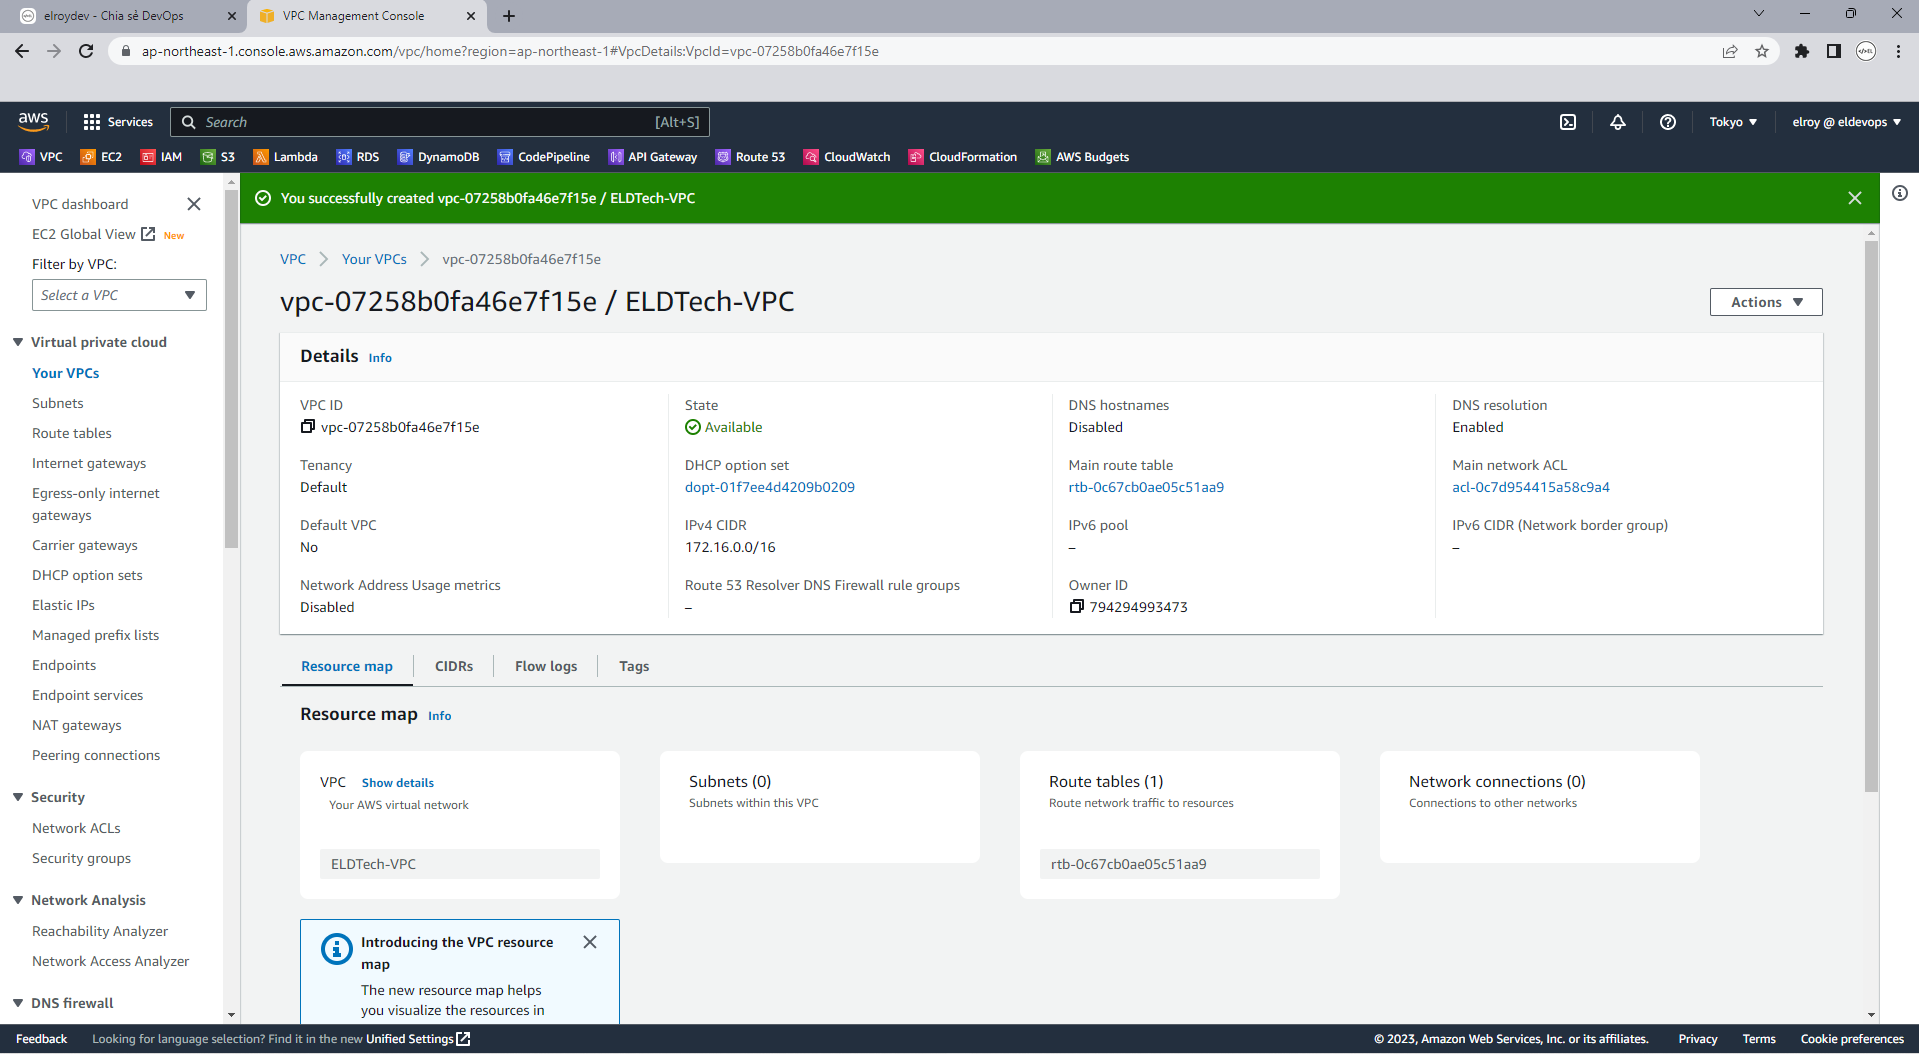Open the browser extensions puzzle icon

pos(1802,51)
